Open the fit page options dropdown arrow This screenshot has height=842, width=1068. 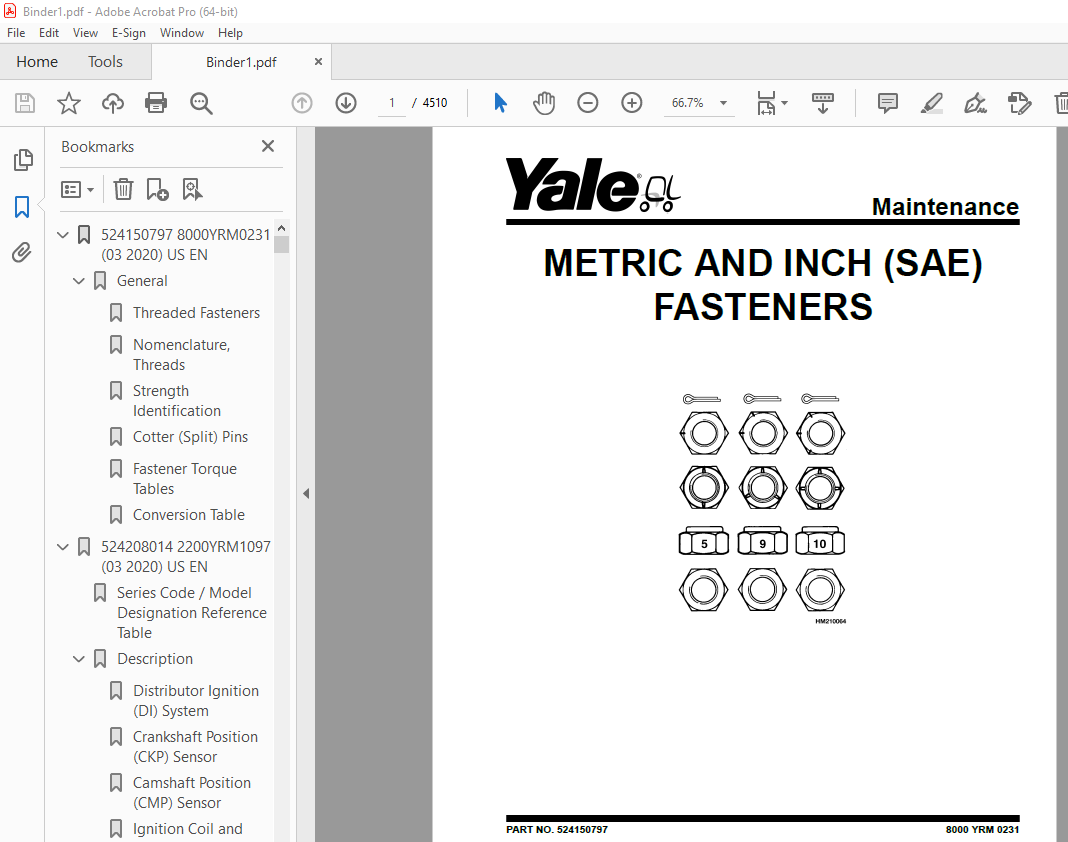pyautogui.click(x=785, y=103)
